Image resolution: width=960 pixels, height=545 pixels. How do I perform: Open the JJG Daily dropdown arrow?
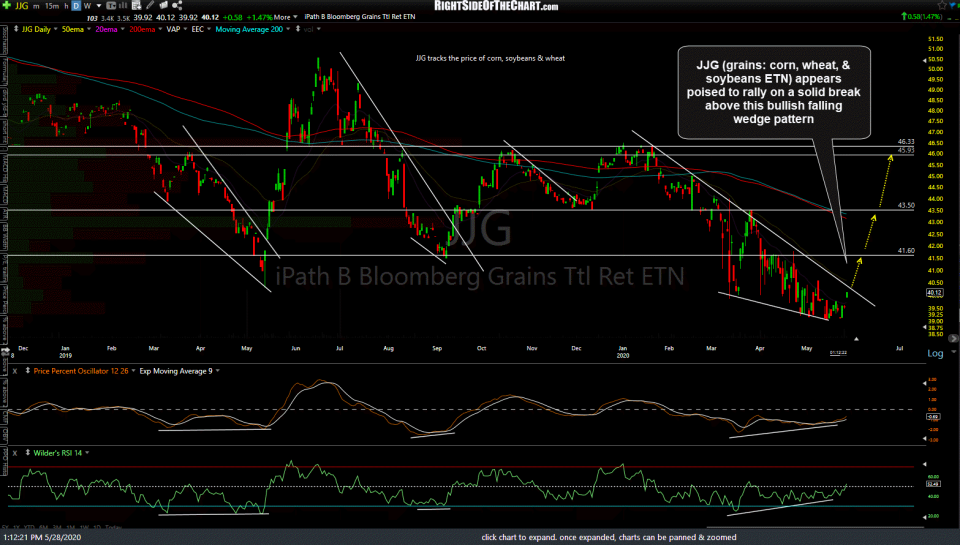click(x=56, y=29)
